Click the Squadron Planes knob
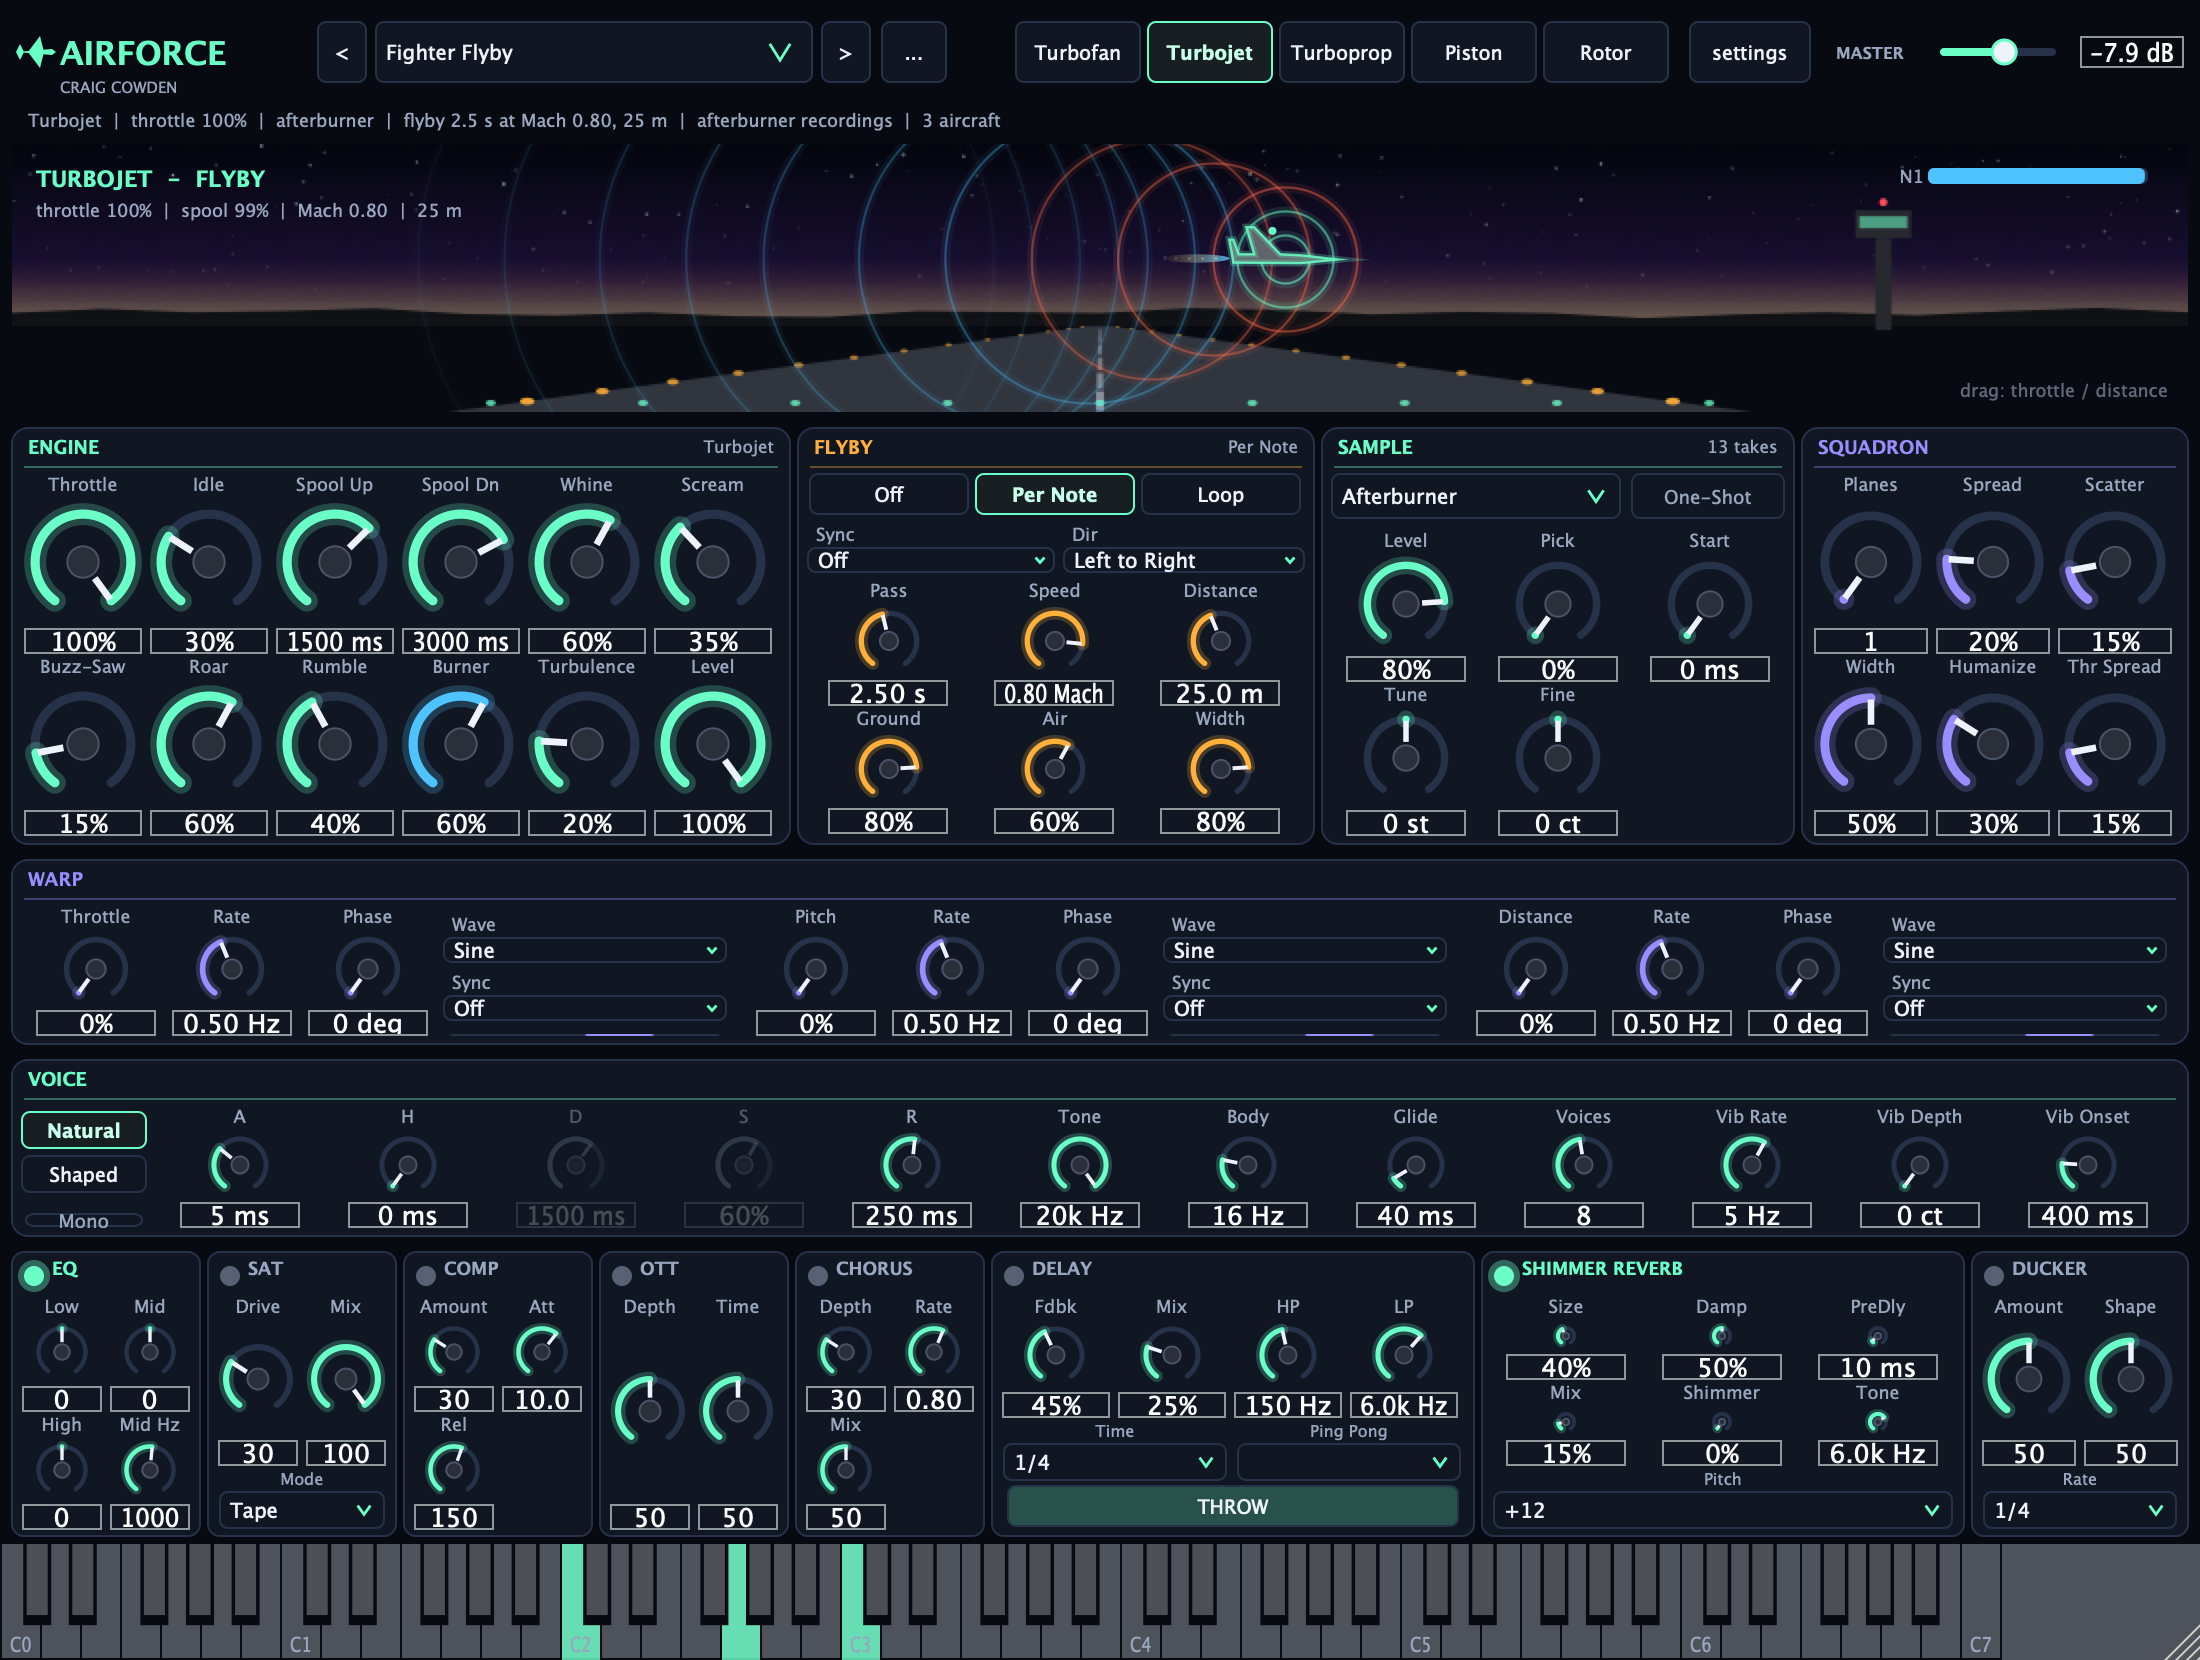The width and height of the screenshot is (2200, 1660). (1870, 561)
